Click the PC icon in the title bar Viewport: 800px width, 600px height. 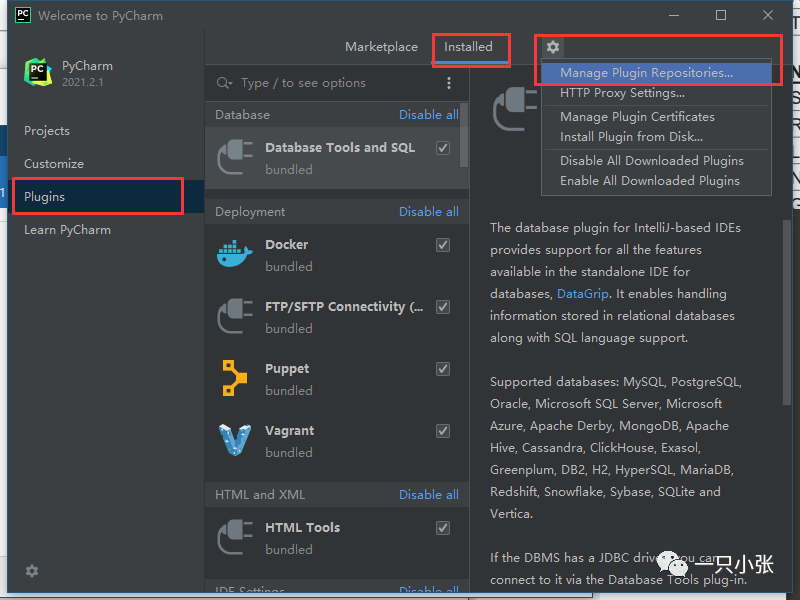click(23, 15)
